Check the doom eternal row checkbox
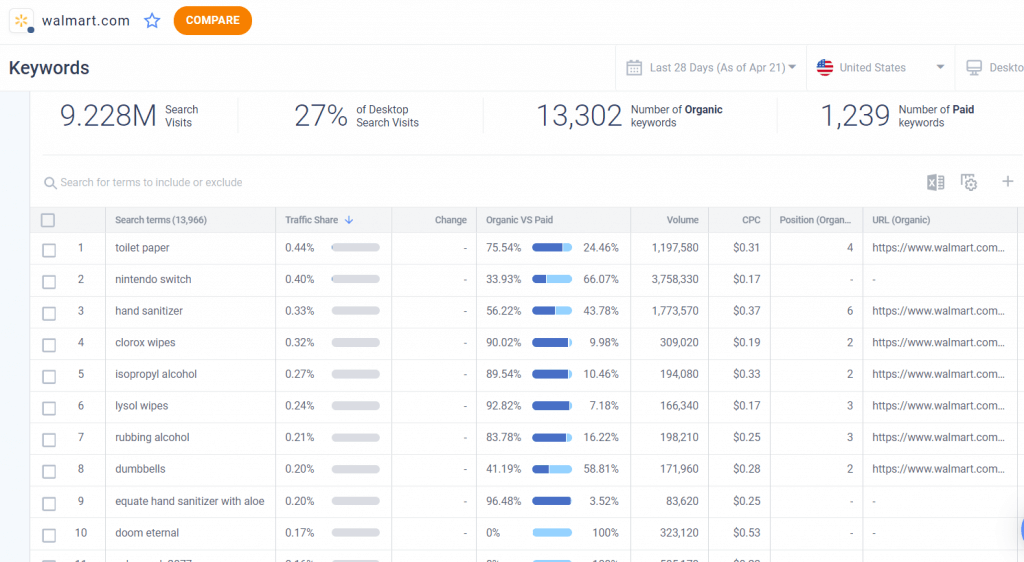This screenshot has height=562, width=1024. point(49,535)
